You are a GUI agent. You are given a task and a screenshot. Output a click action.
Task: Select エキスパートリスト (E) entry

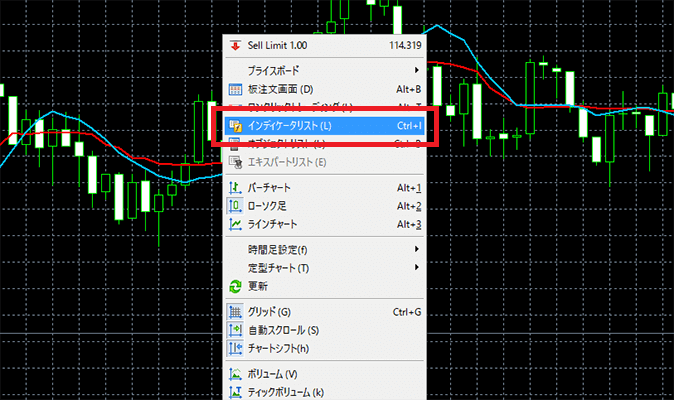(x=325, y=162)
